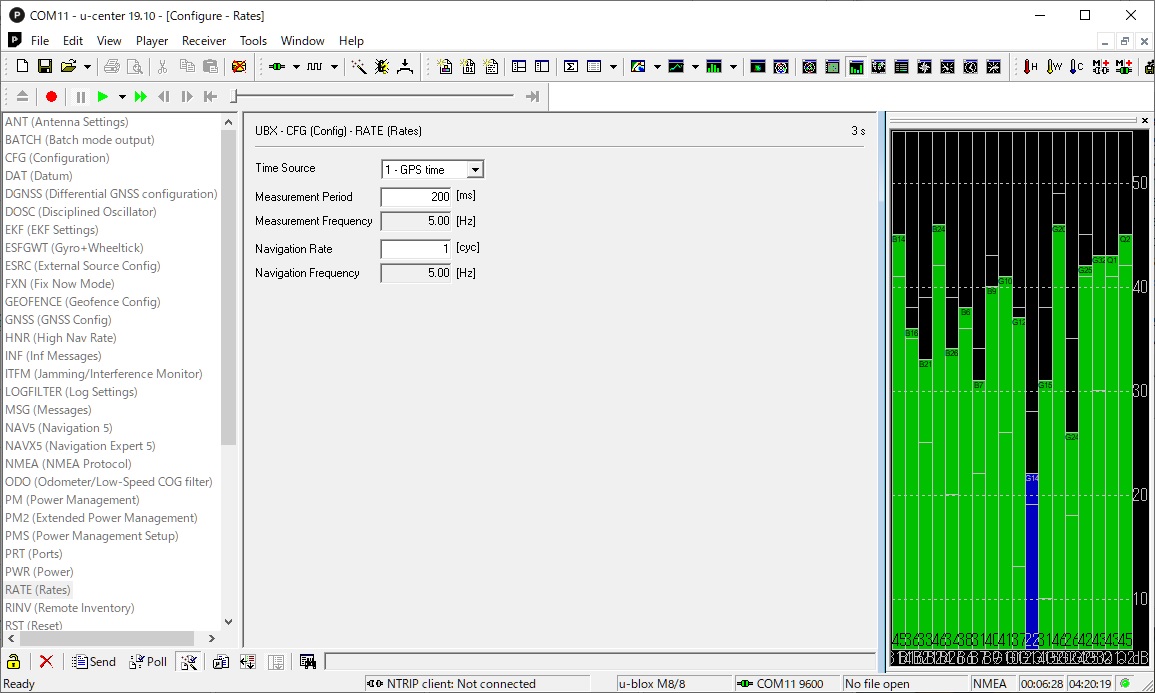
Task: Toggle the highlighted signal bar chart view button
Action: tap(856, 67)
